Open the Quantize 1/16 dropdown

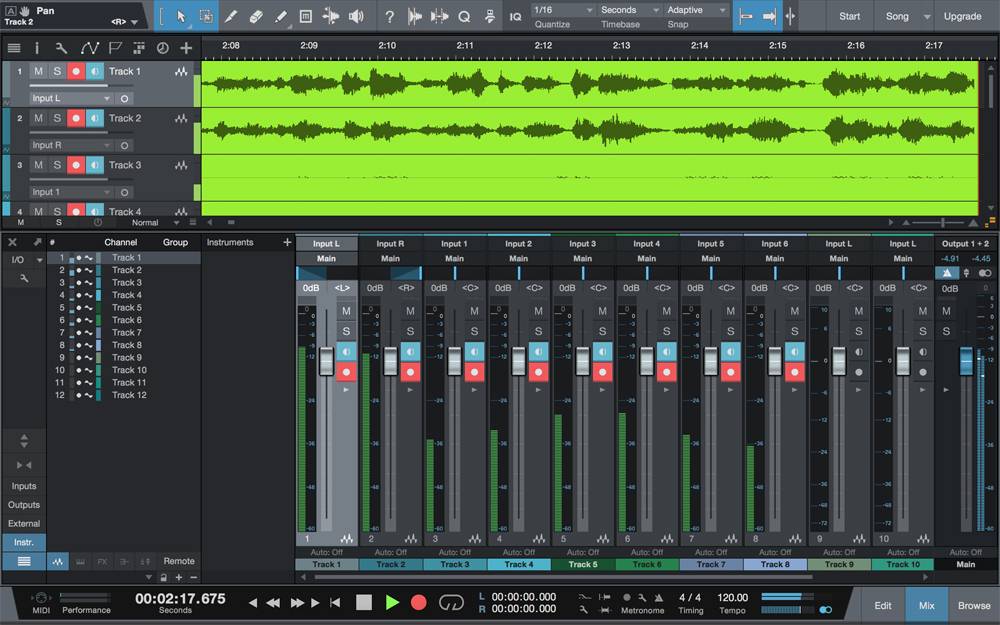(562, 10)
